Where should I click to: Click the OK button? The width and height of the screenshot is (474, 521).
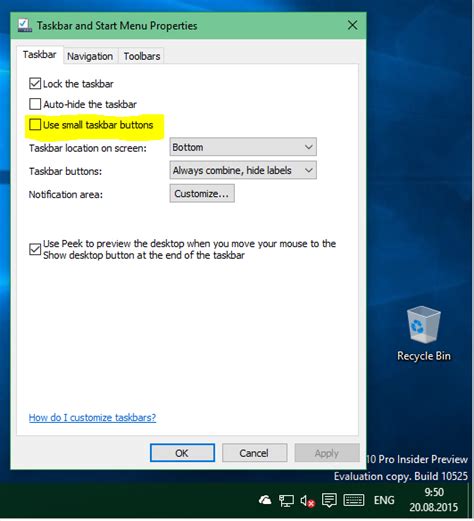182,453
